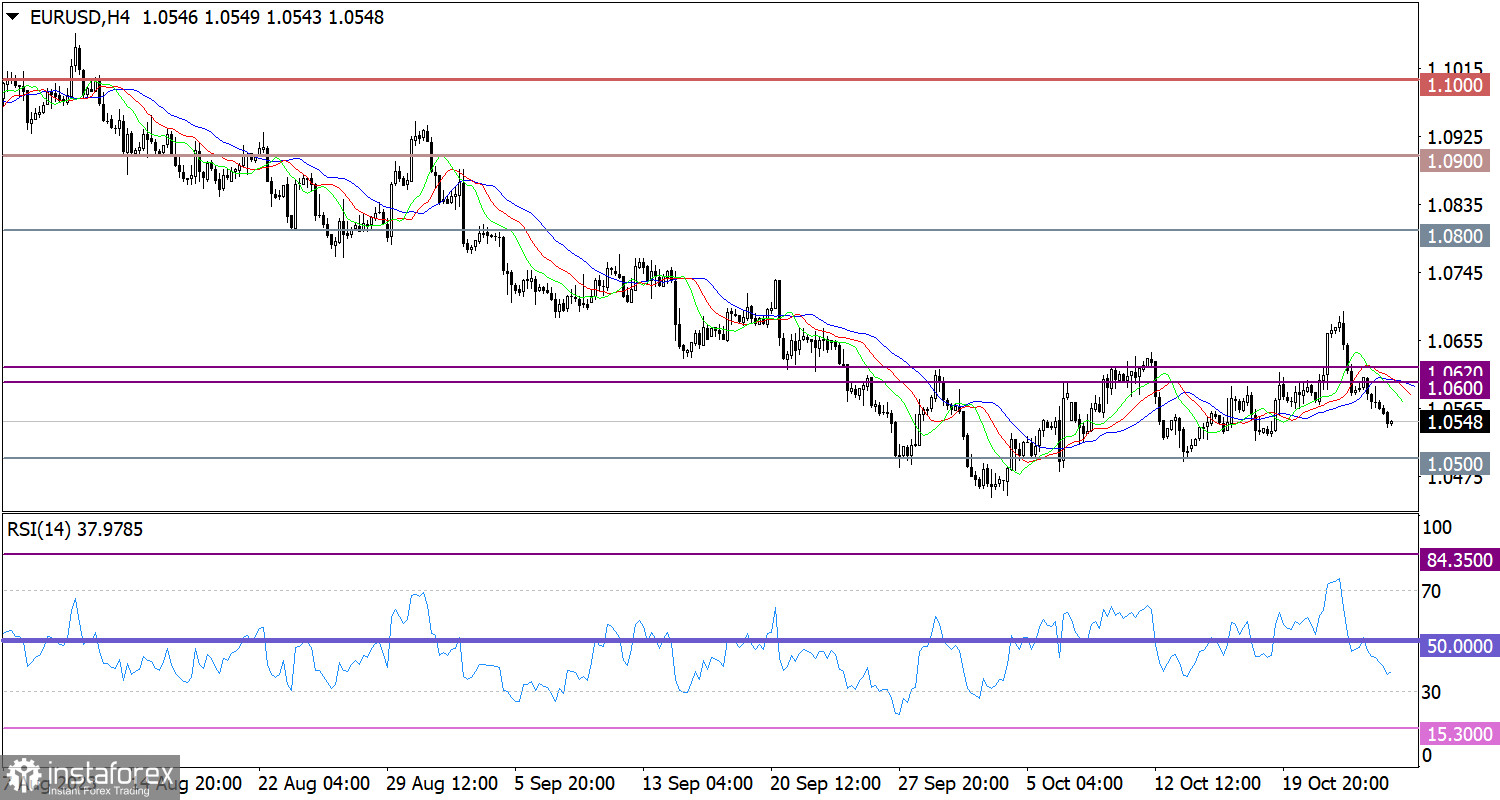Viewport: 1500px width, 800px height.
Task: Click the triangle arrow before EURUSD,H4
Action: [12, 18]
